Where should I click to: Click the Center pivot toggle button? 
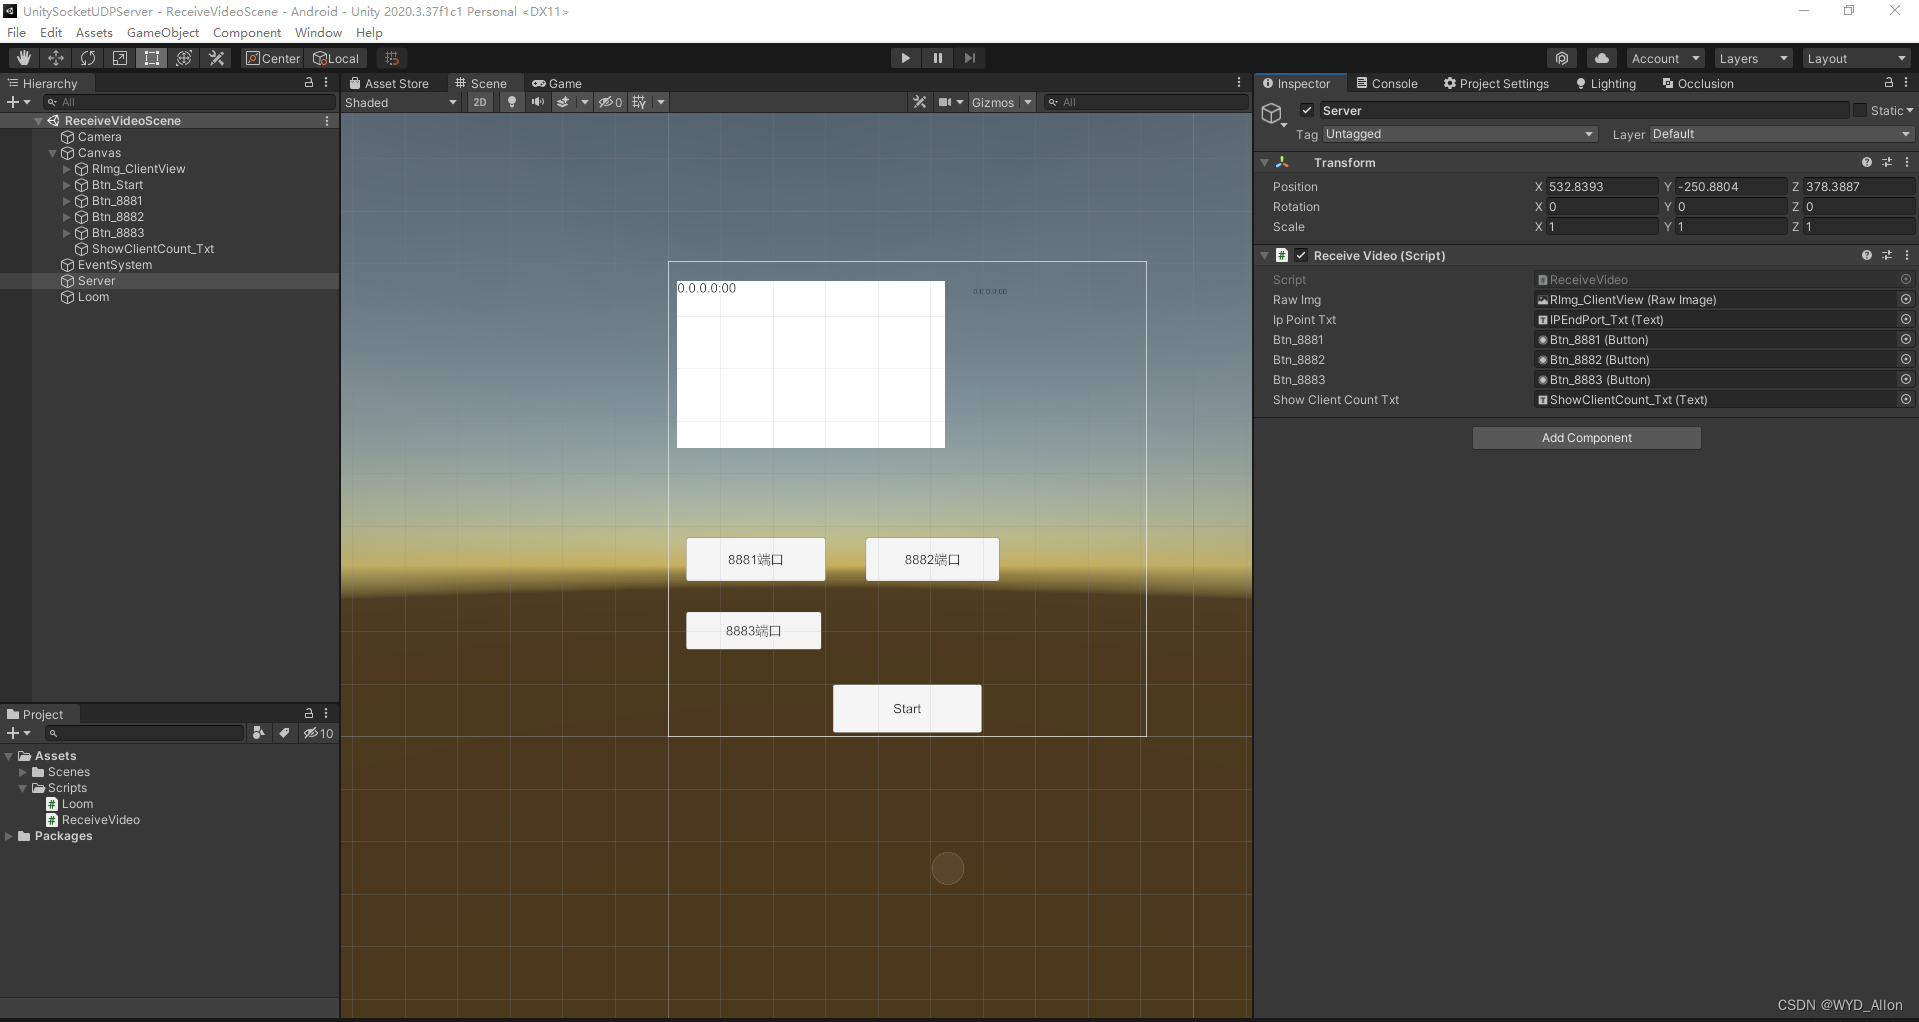[272, 57]
